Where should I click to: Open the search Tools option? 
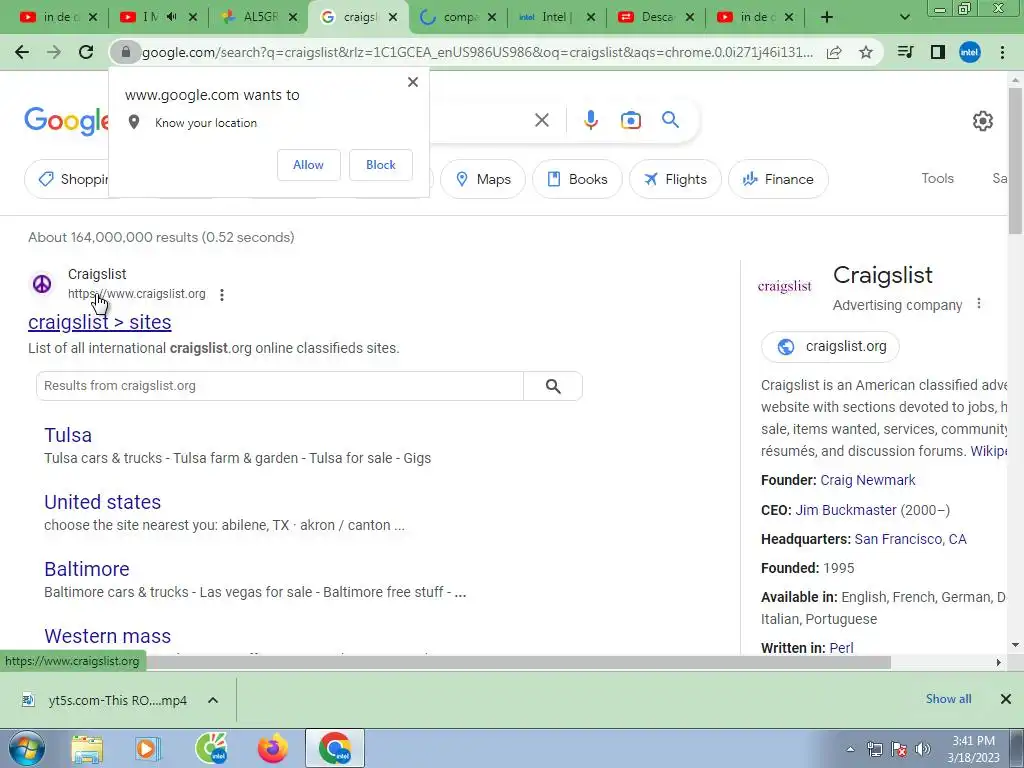point(937,178)
